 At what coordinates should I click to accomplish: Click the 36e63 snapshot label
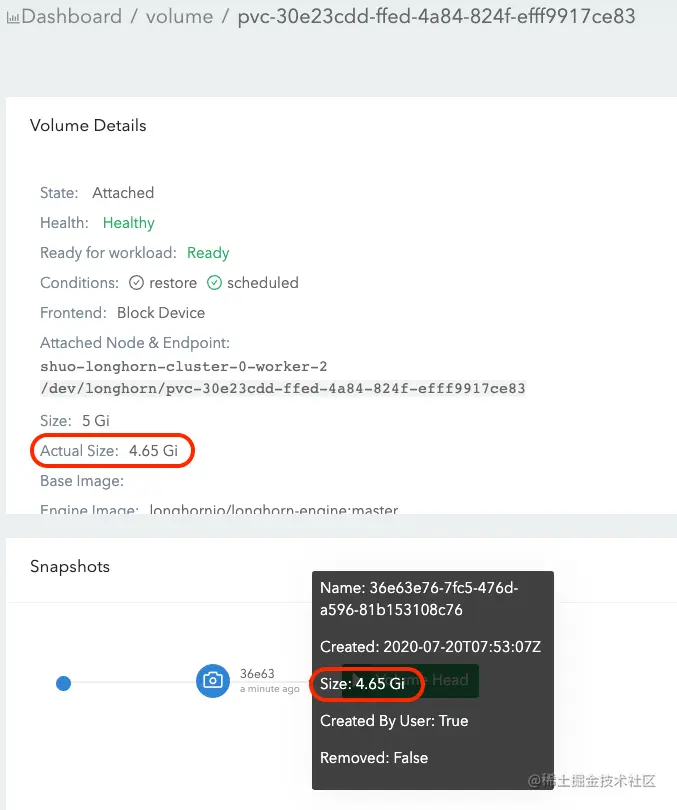point(257,674)
